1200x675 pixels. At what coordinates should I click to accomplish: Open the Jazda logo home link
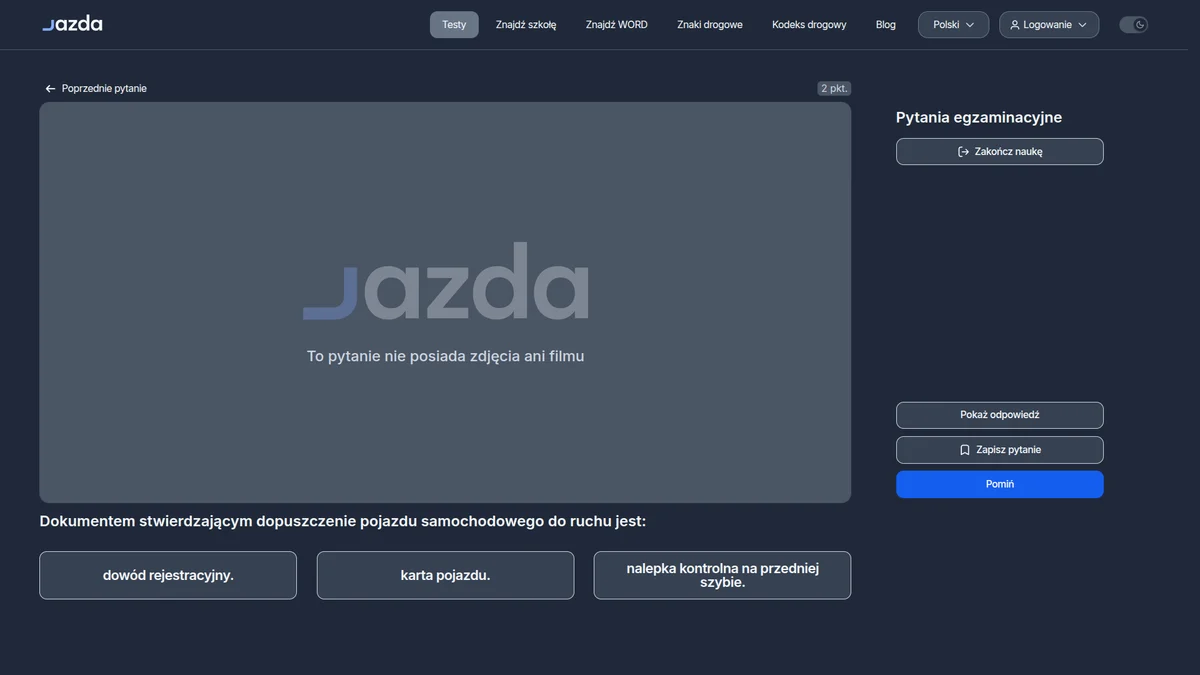72,24
